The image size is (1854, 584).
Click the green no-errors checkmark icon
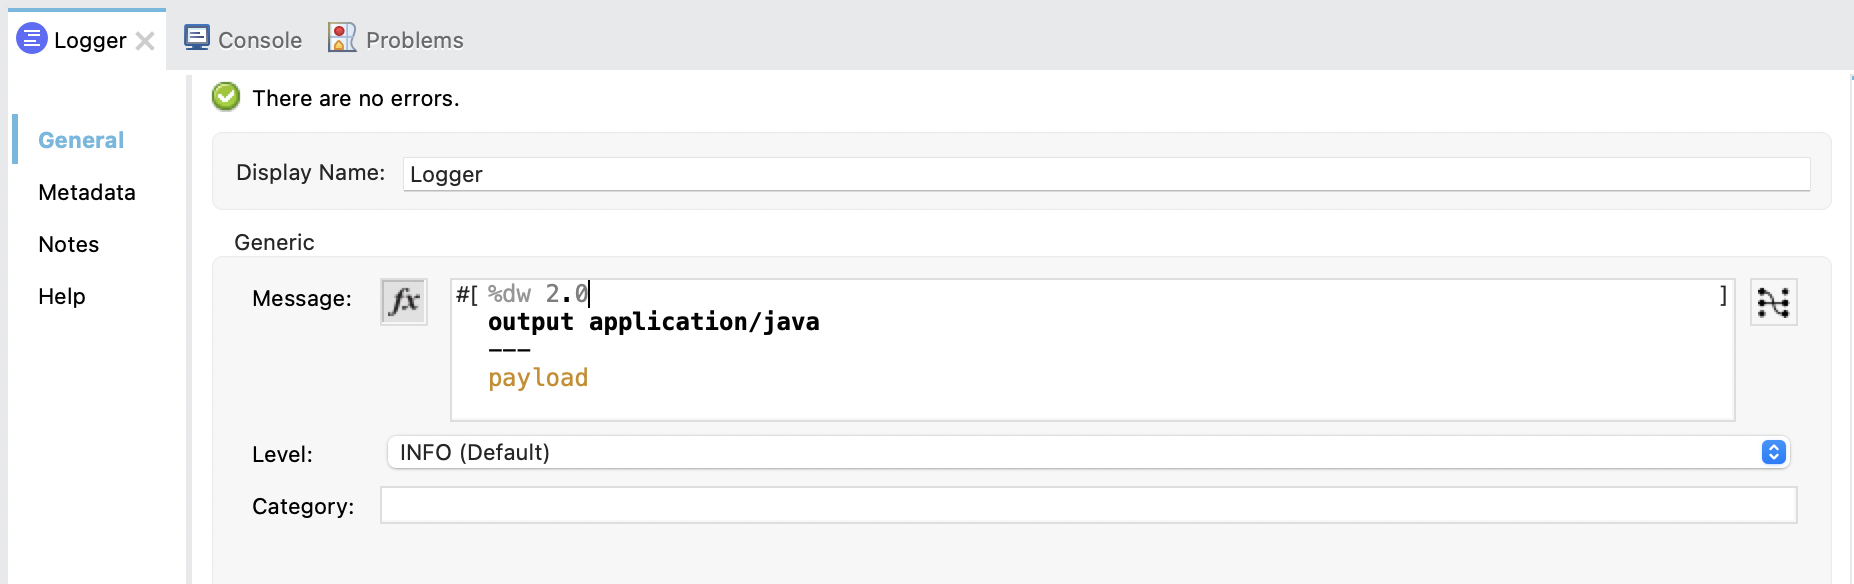tap(226, 97)
